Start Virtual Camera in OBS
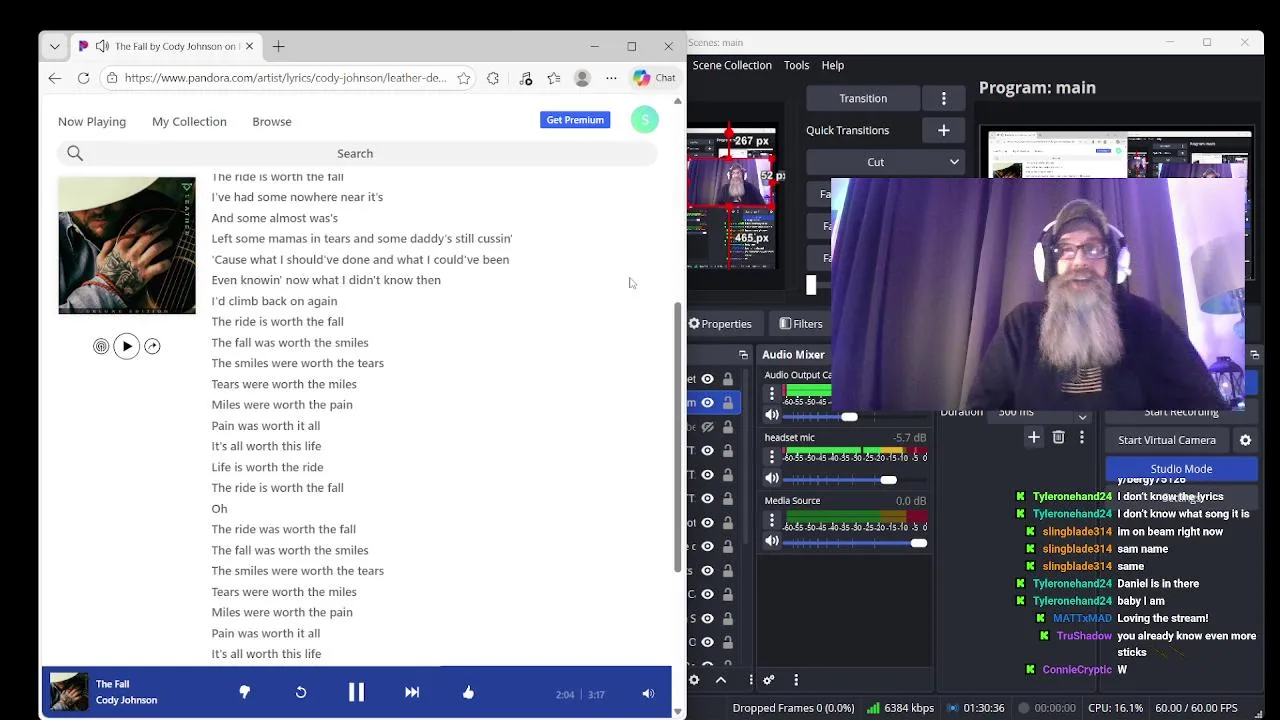This screenshot has width=1280, height=720. point(1167,440)
